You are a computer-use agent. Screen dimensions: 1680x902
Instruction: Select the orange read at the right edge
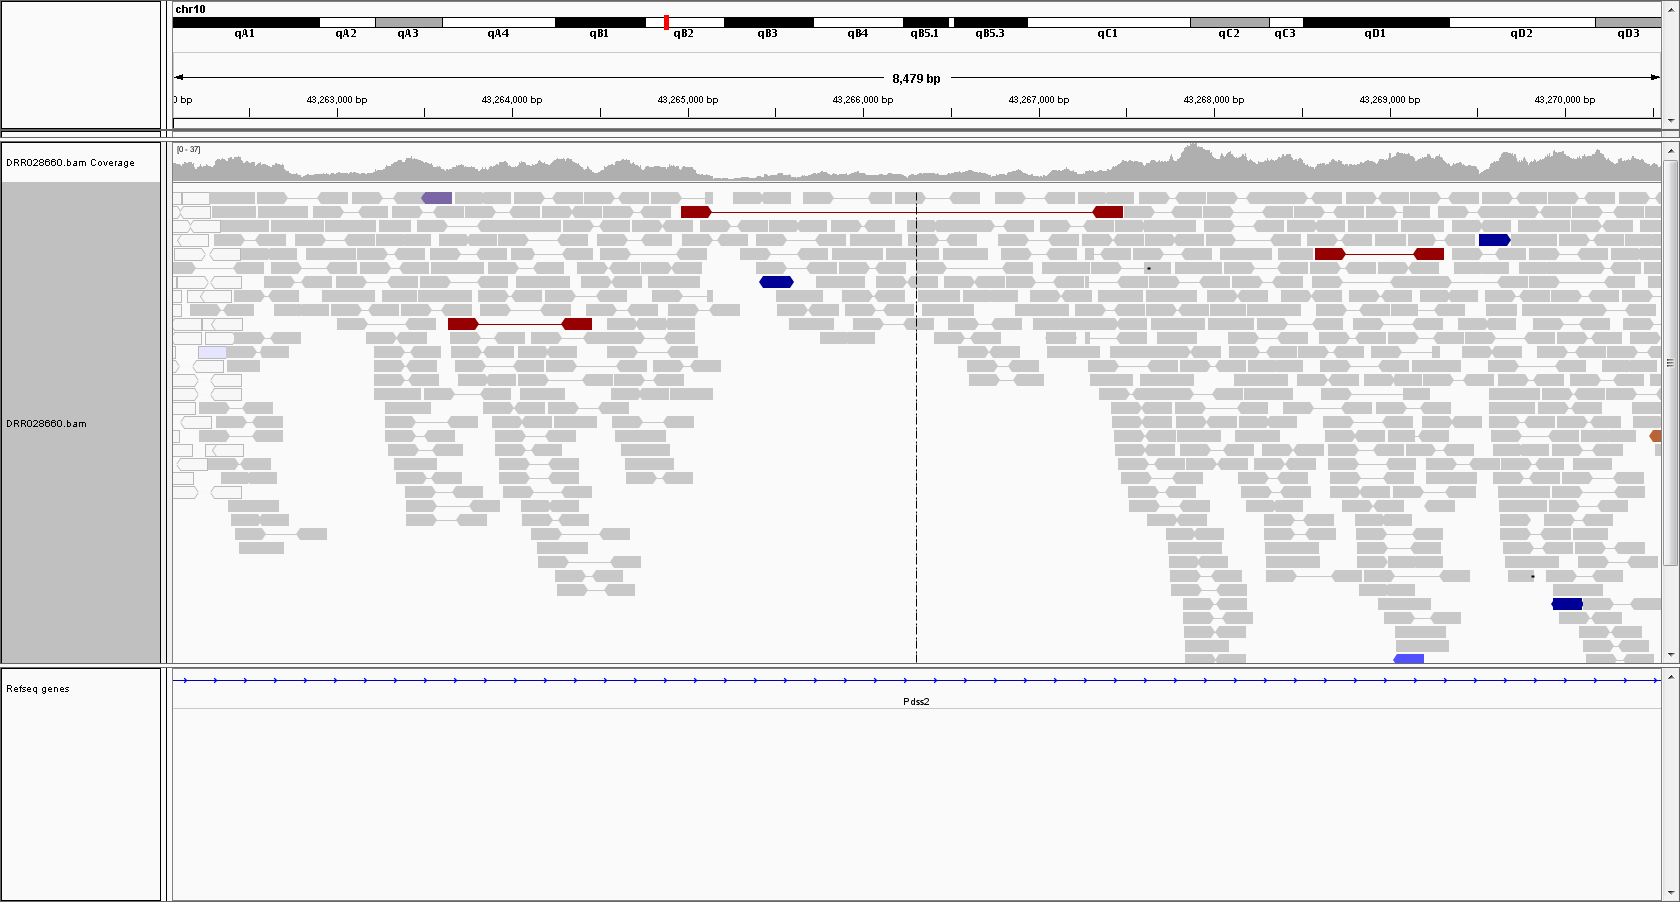tap(1655, 436)
